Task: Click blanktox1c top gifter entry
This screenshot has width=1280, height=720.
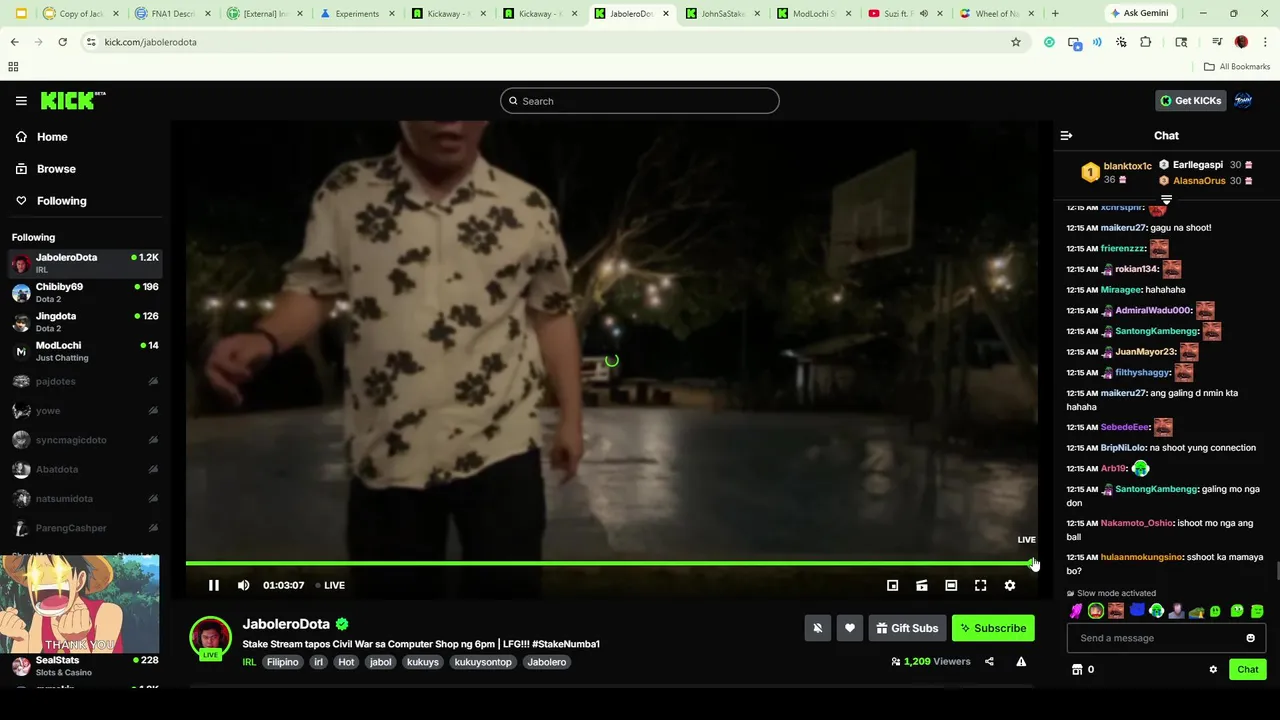Action: tap(1115, 173)
